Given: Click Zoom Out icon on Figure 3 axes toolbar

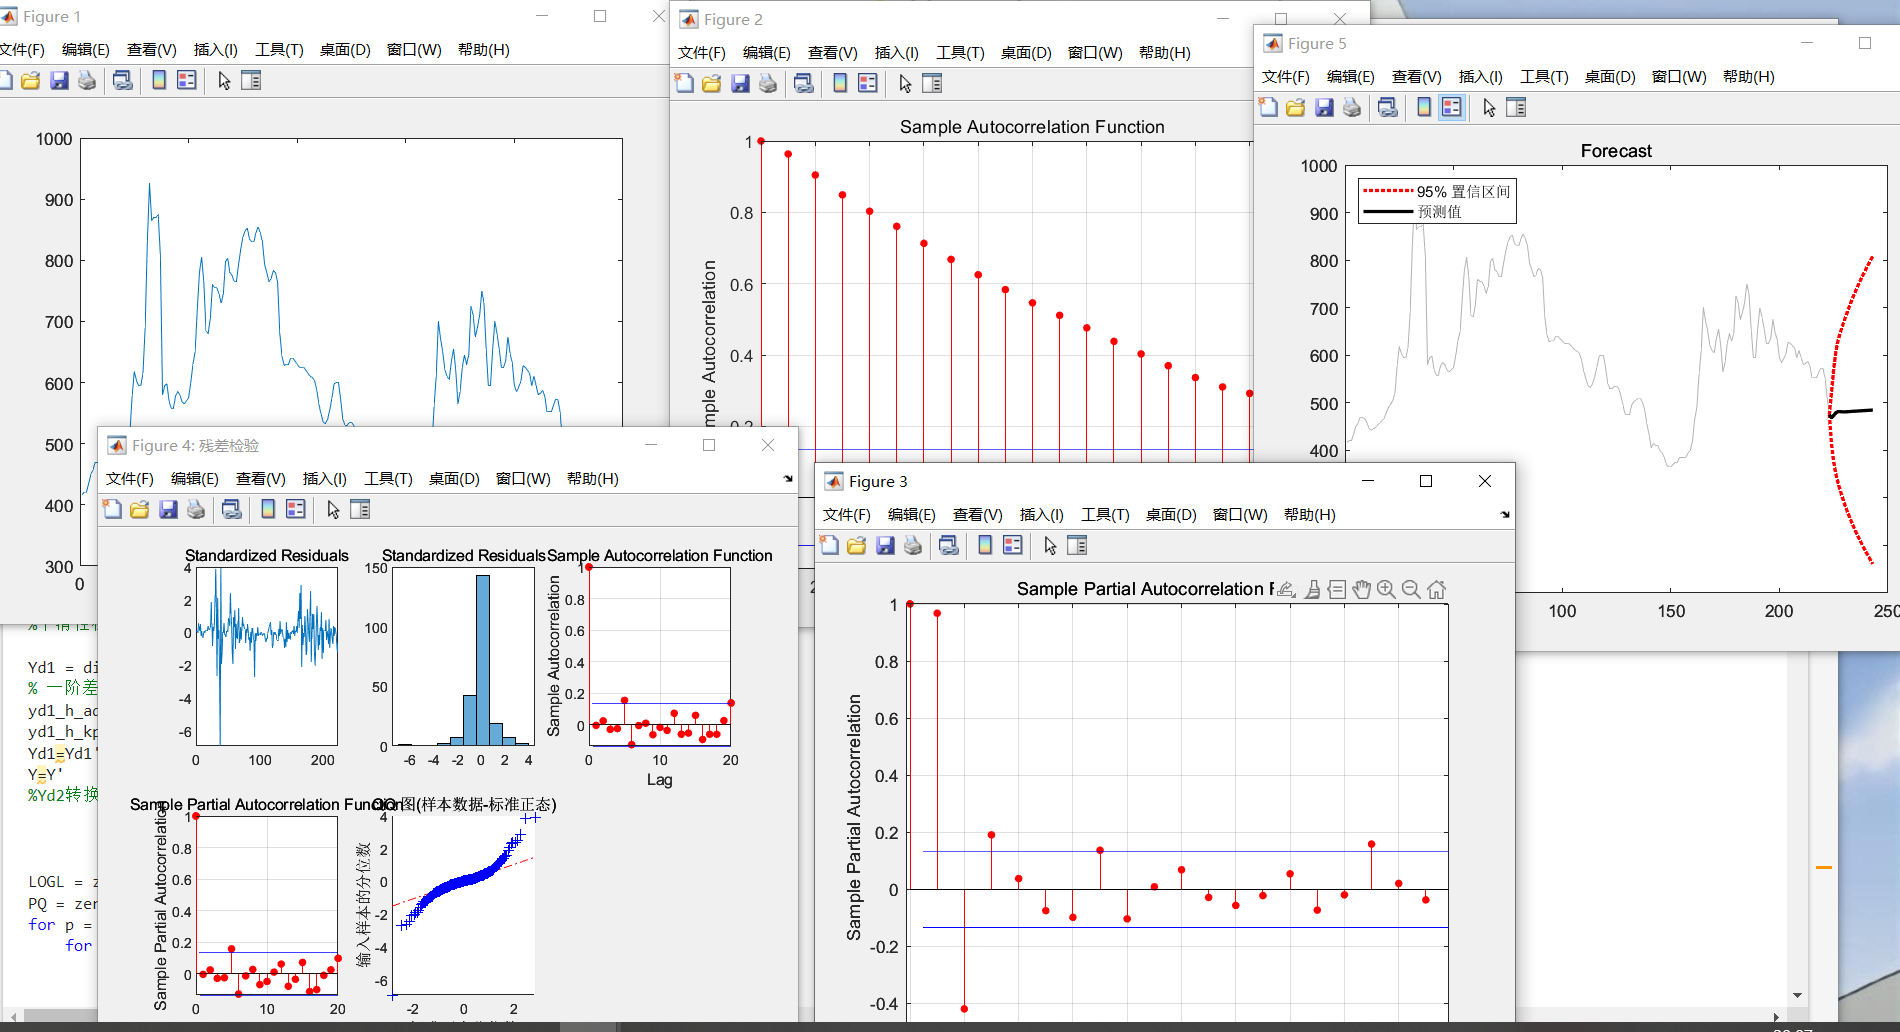Looking at the screenshot, I should tap(1411, 590).
